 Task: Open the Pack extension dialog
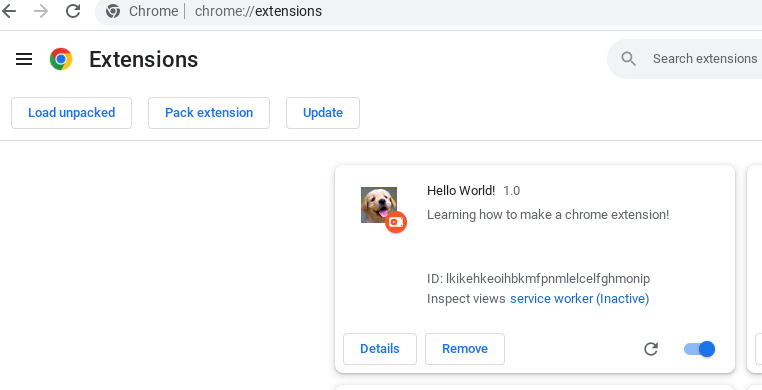click(209, 113)
